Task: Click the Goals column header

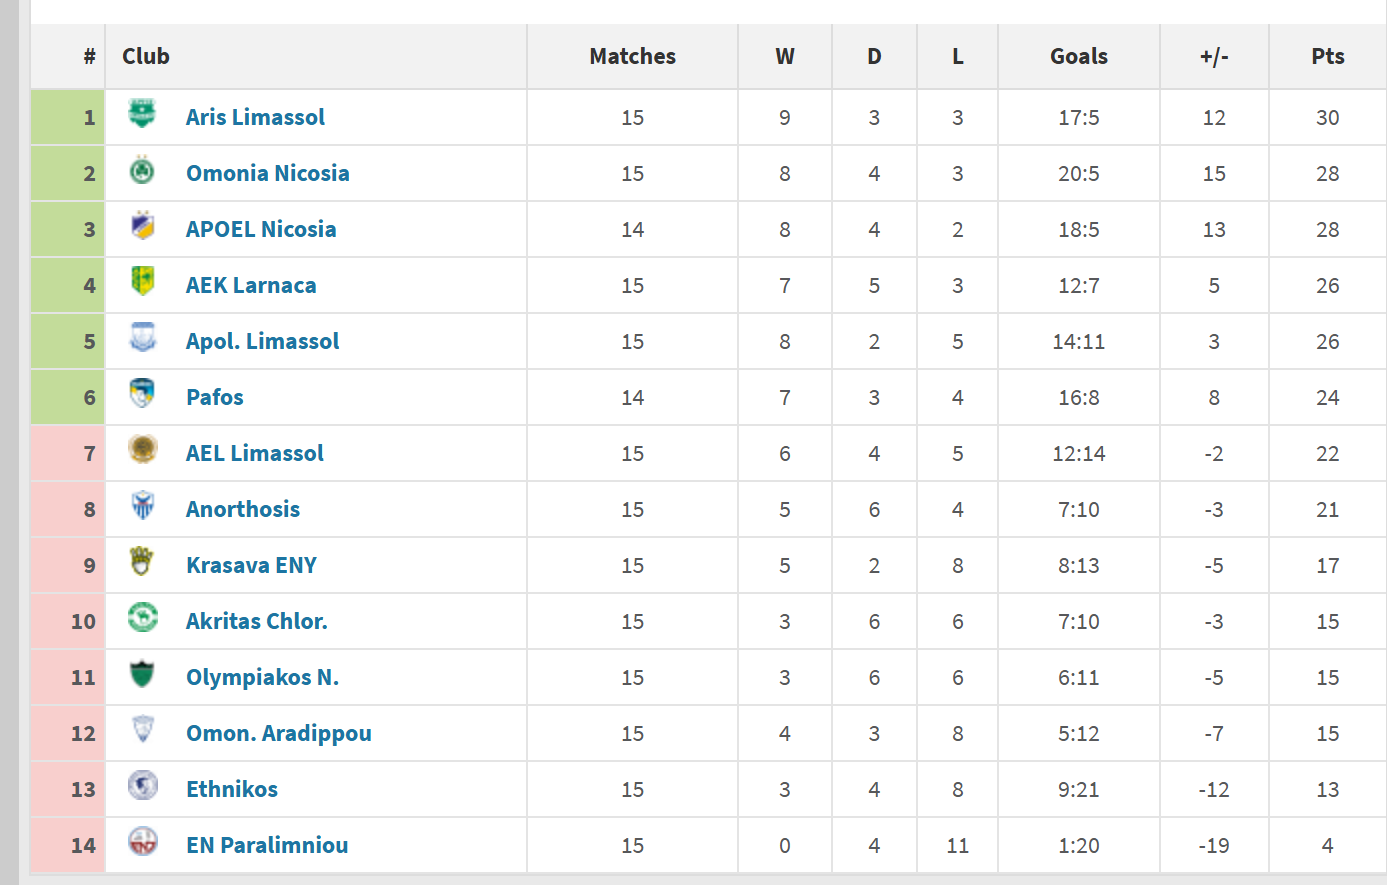Action: pos(1078,56)
